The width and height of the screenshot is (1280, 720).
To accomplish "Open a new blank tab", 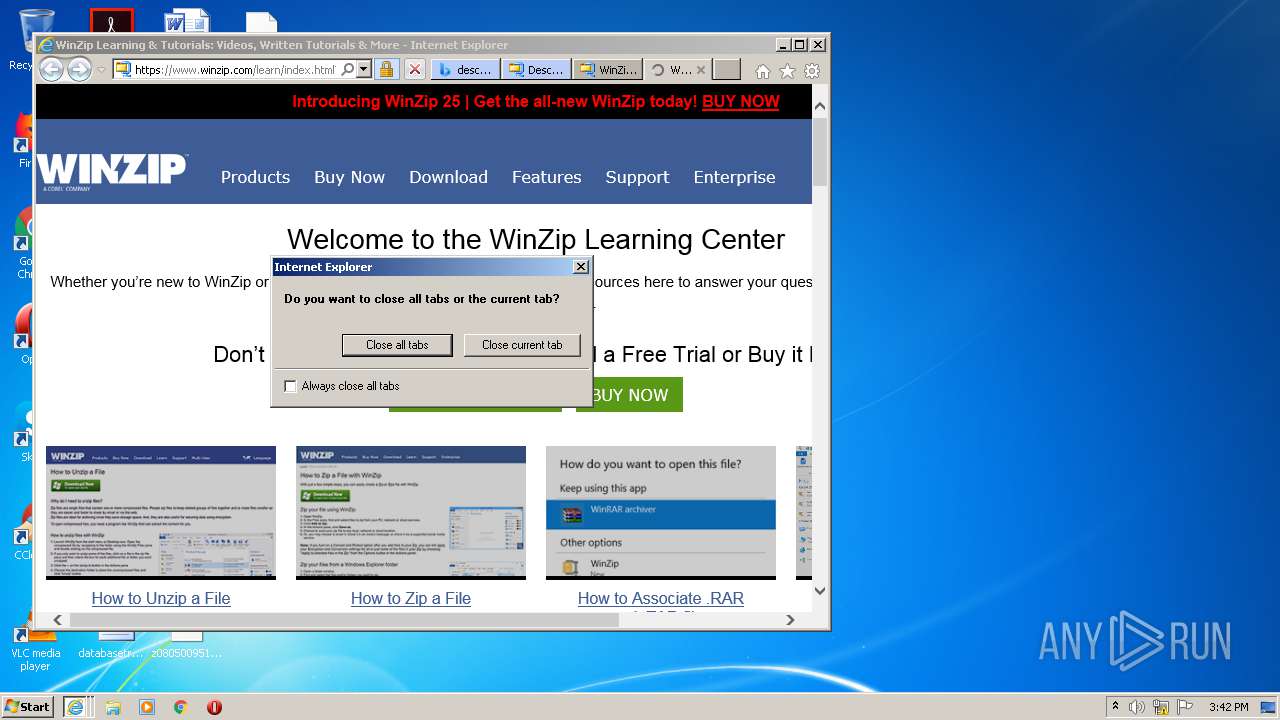I will 727,70.
